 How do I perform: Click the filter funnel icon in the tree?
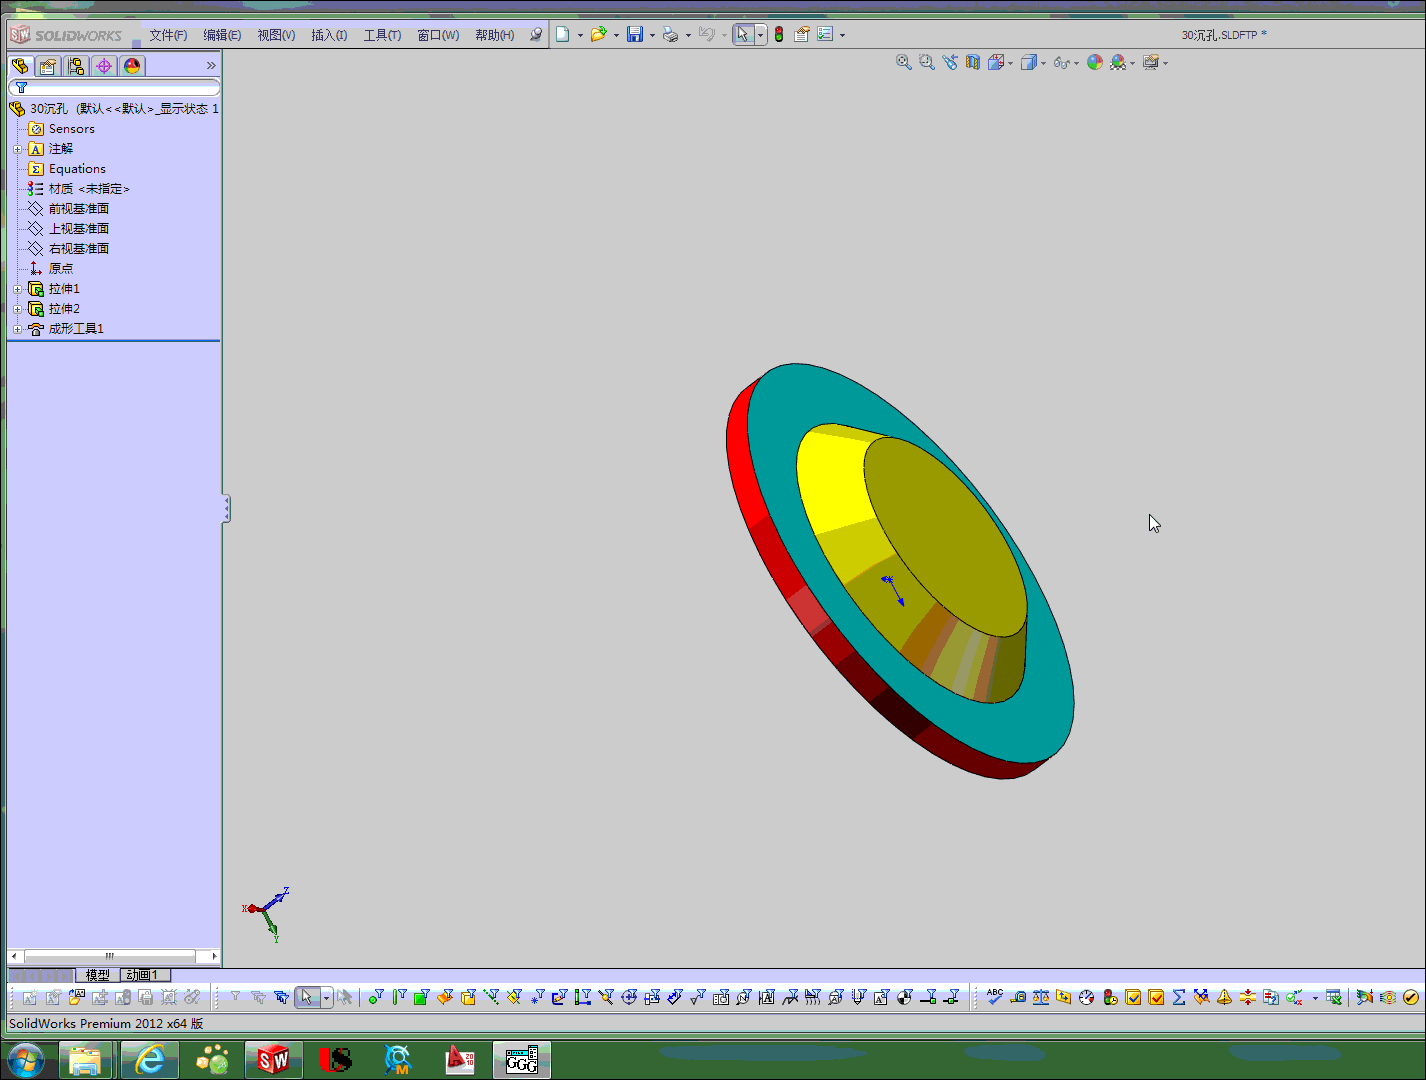tap(21, 88)
